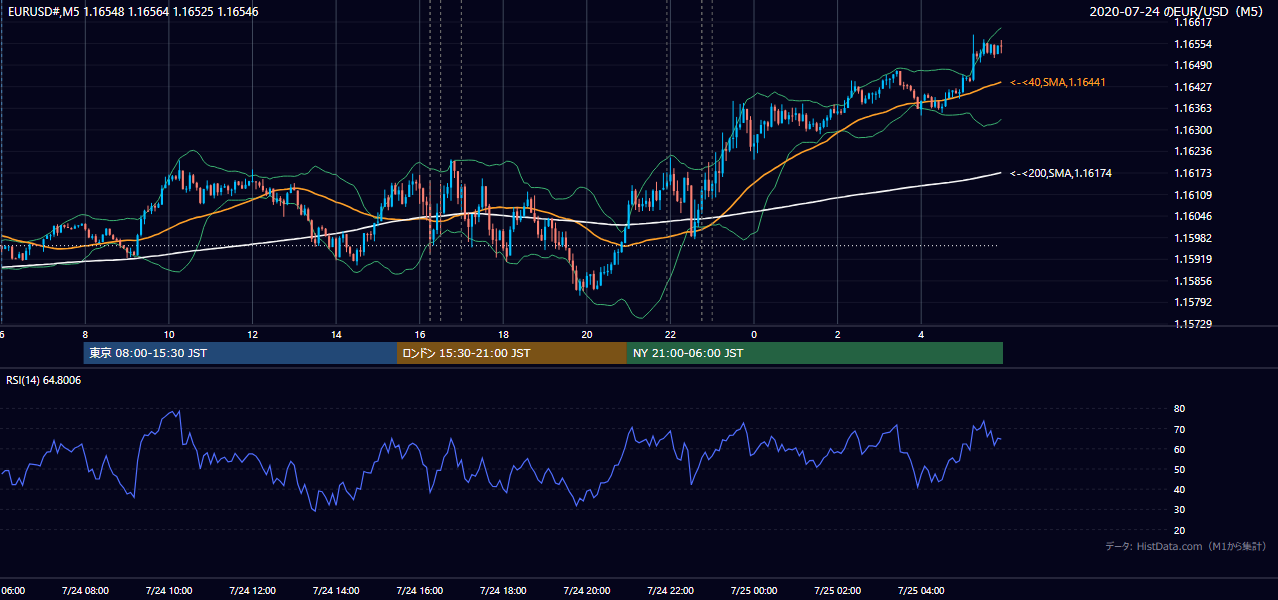The width and height of the screenshot is (1278, 600).
Task: Click the 7/25 00:00 time axis label
Action: point(754,590)
